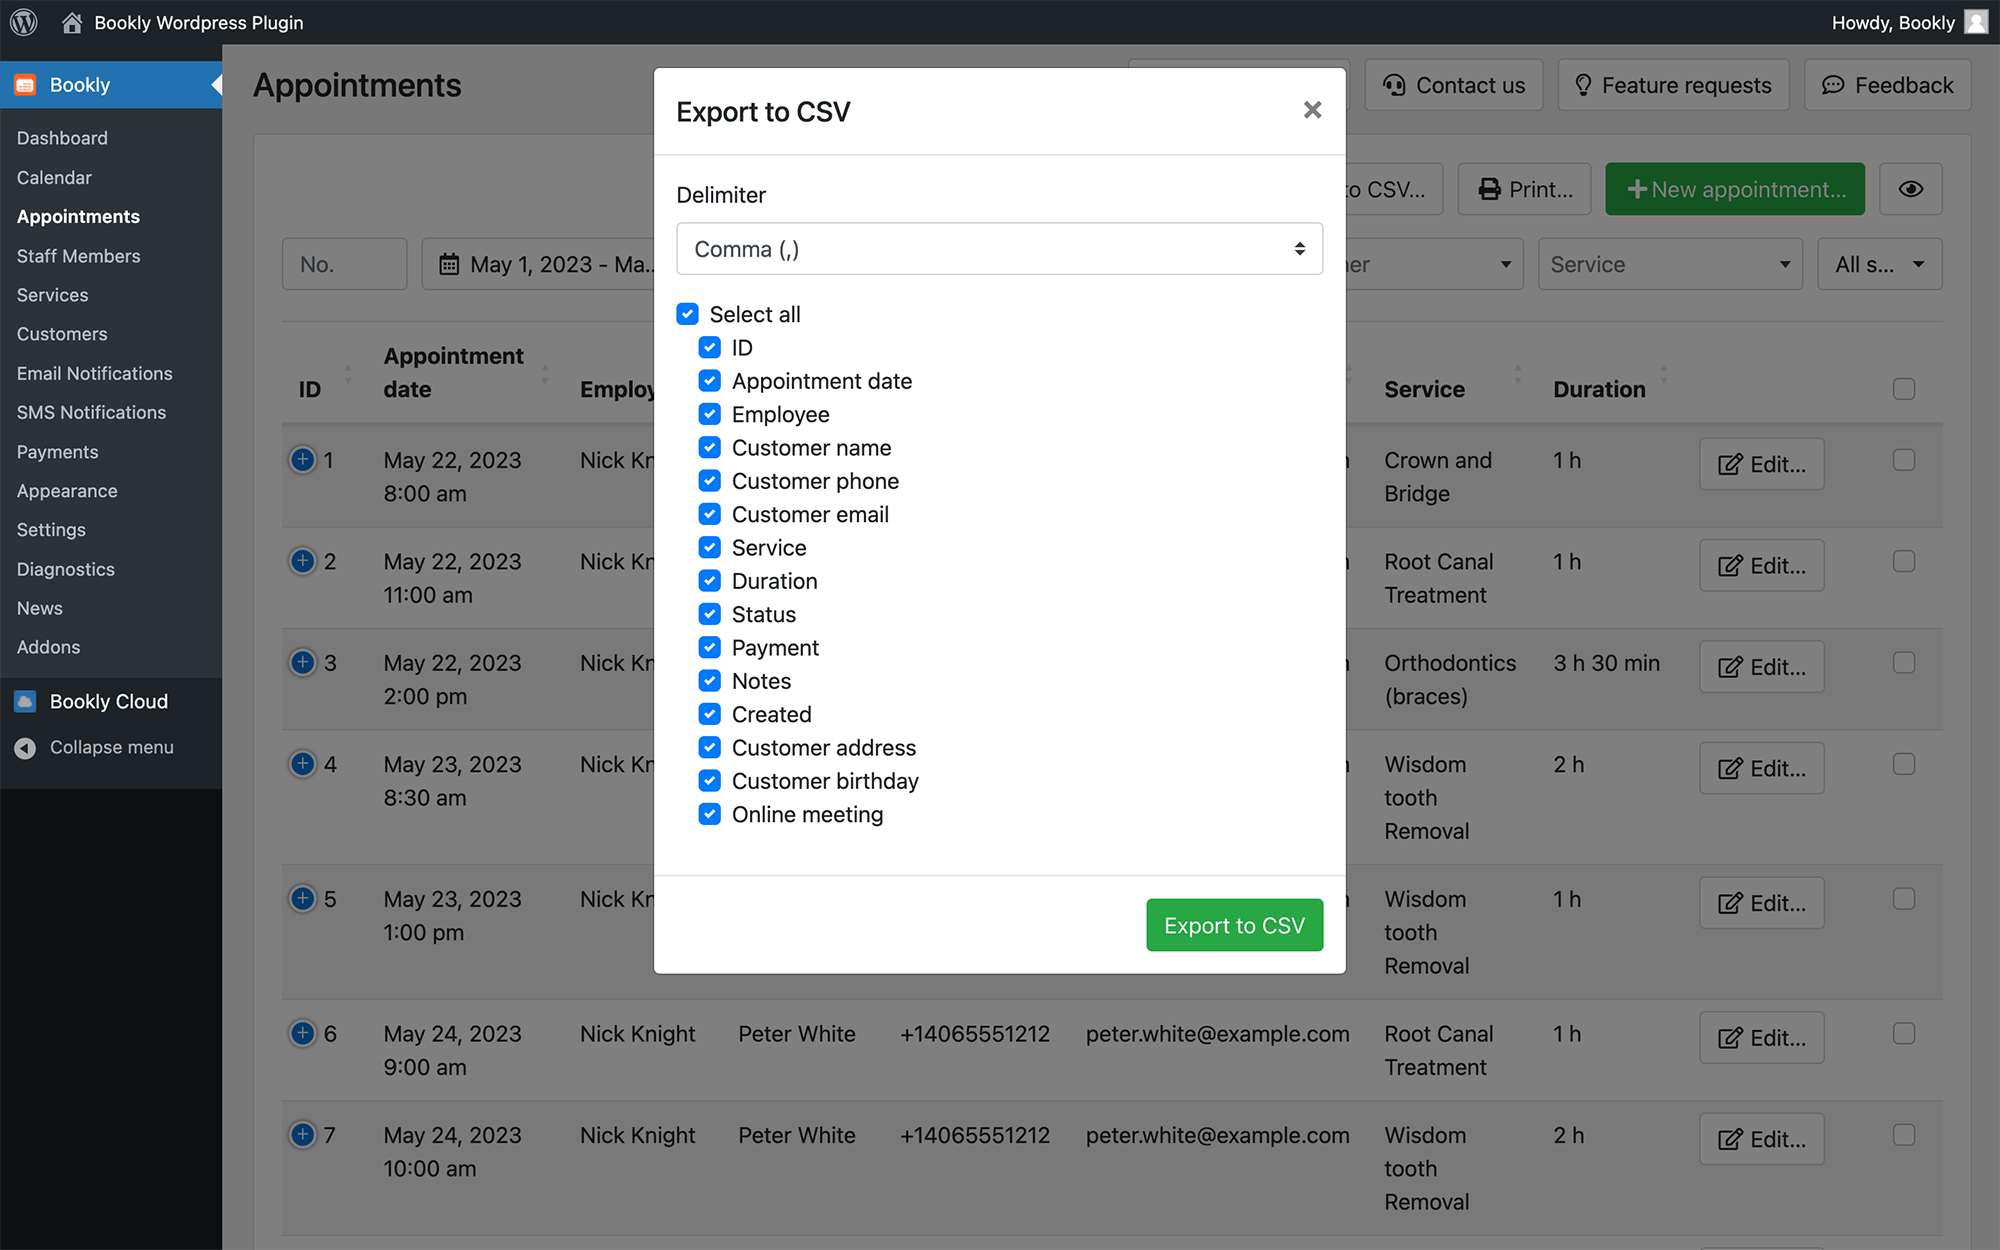Toggle the Select all checkbox
Image resolution: width=2000 pixels, height=1250 pixels.
point(687,314)
